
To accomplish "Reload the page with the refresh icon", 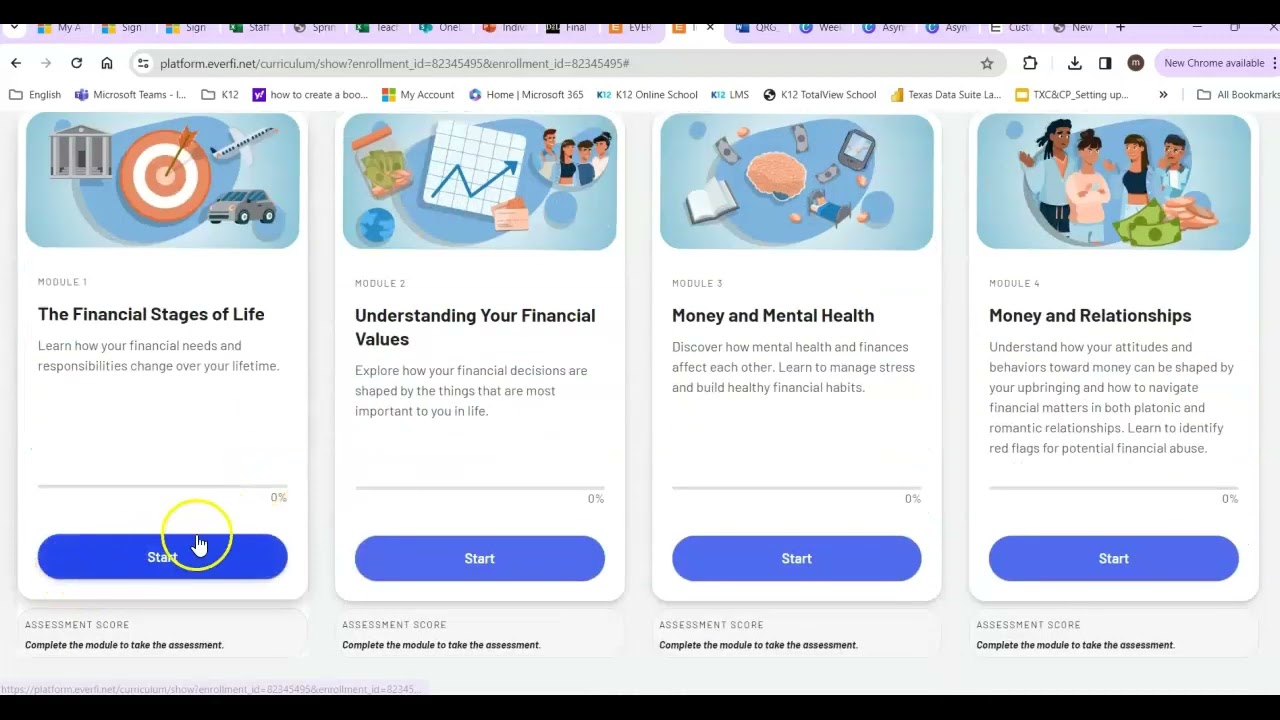I will (x=76, y=63).
